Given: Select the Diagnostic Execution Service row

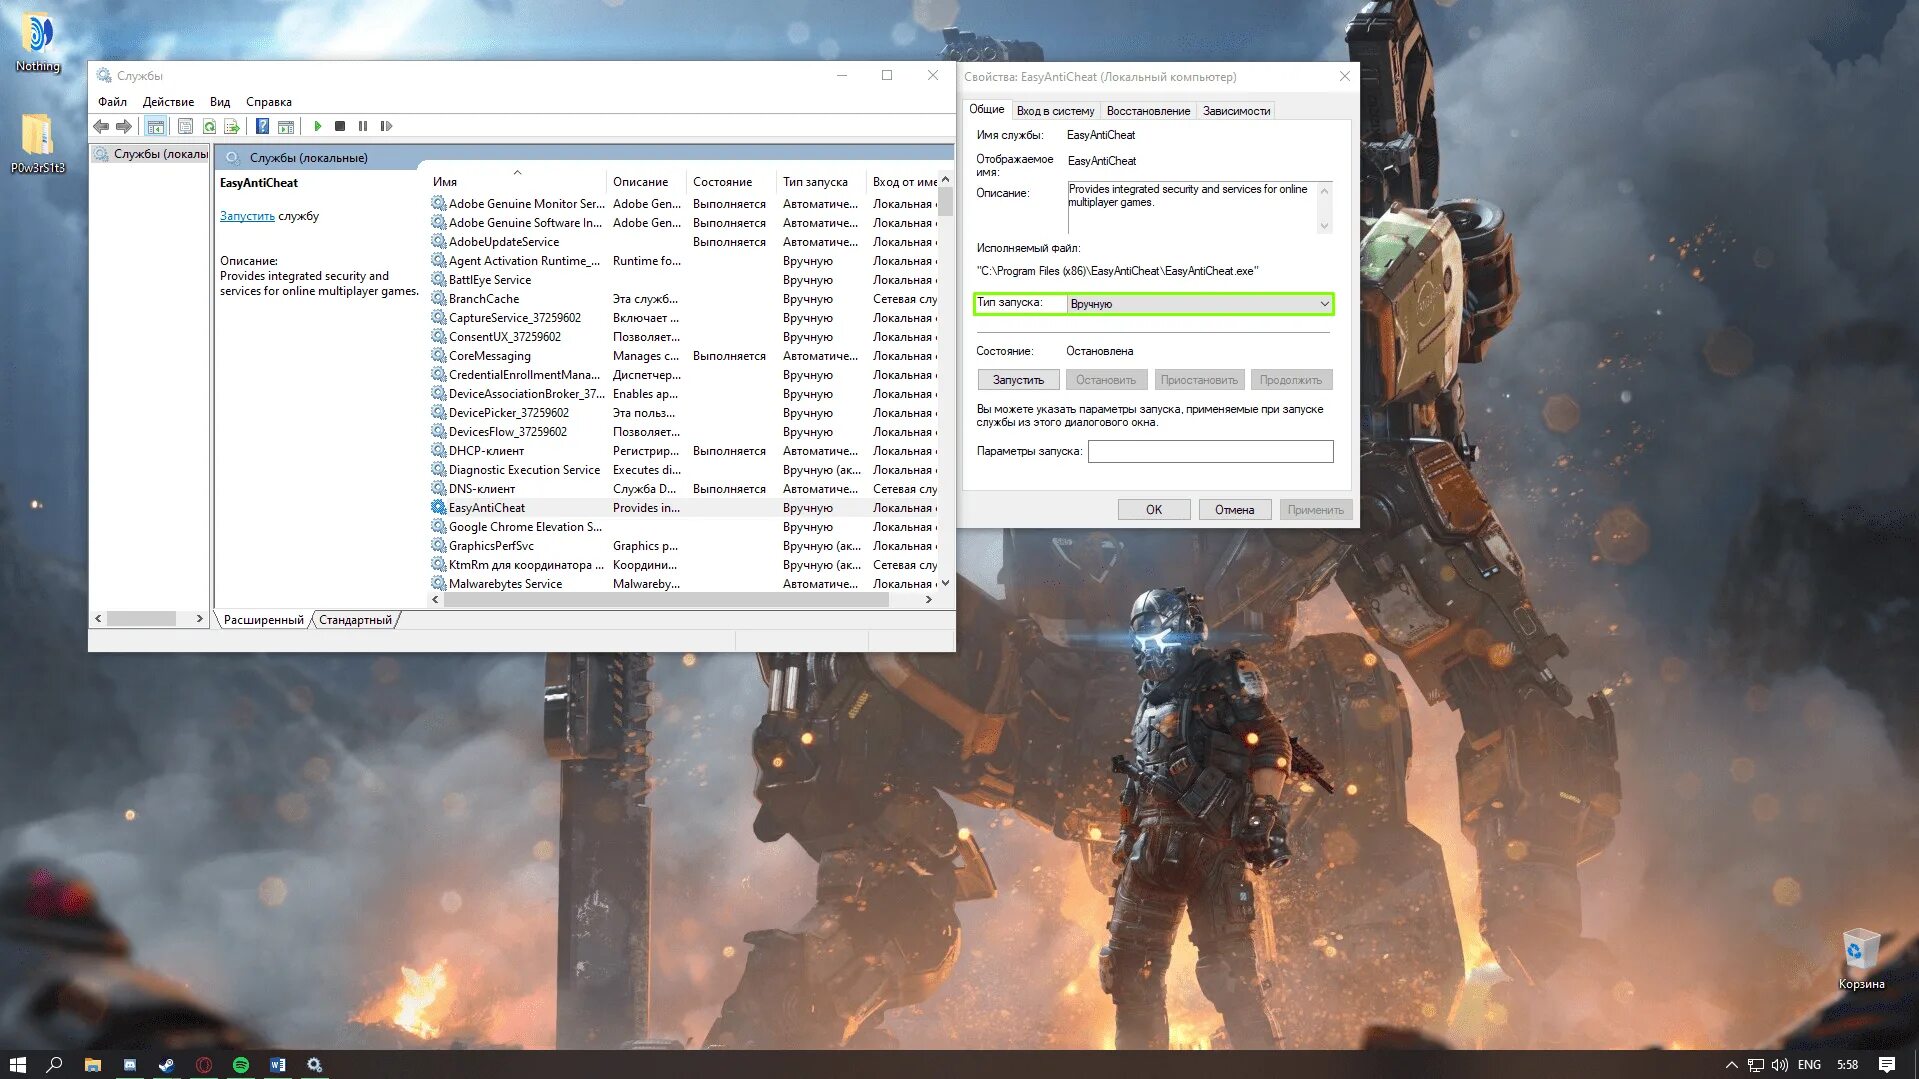Looking at the screenshot, I should pyautogui.click(x=684, y=470).
